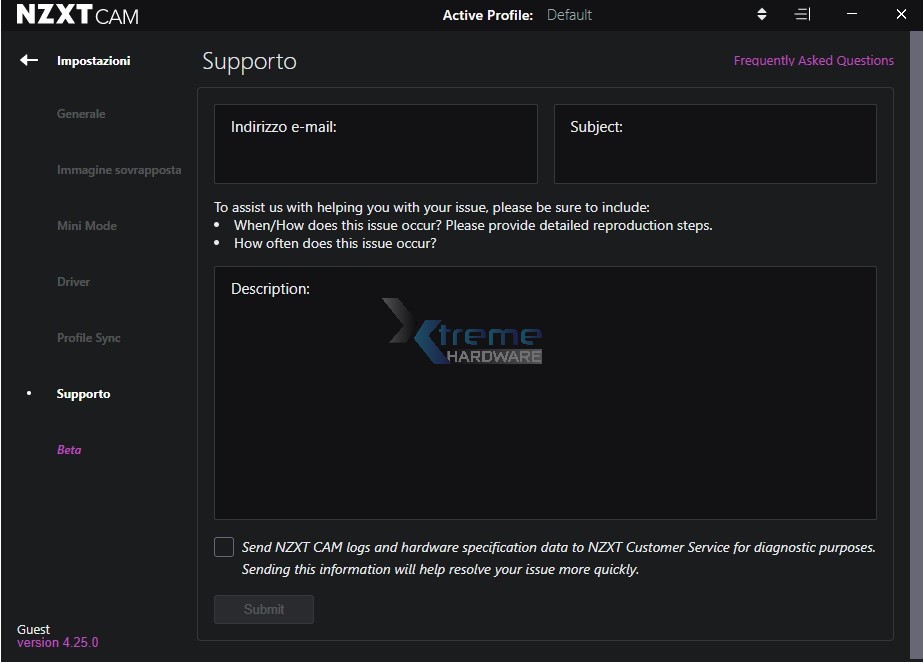Go to Mini Mode settings
This screenshot has width=923, height=662.
click(x=87, y=226)
